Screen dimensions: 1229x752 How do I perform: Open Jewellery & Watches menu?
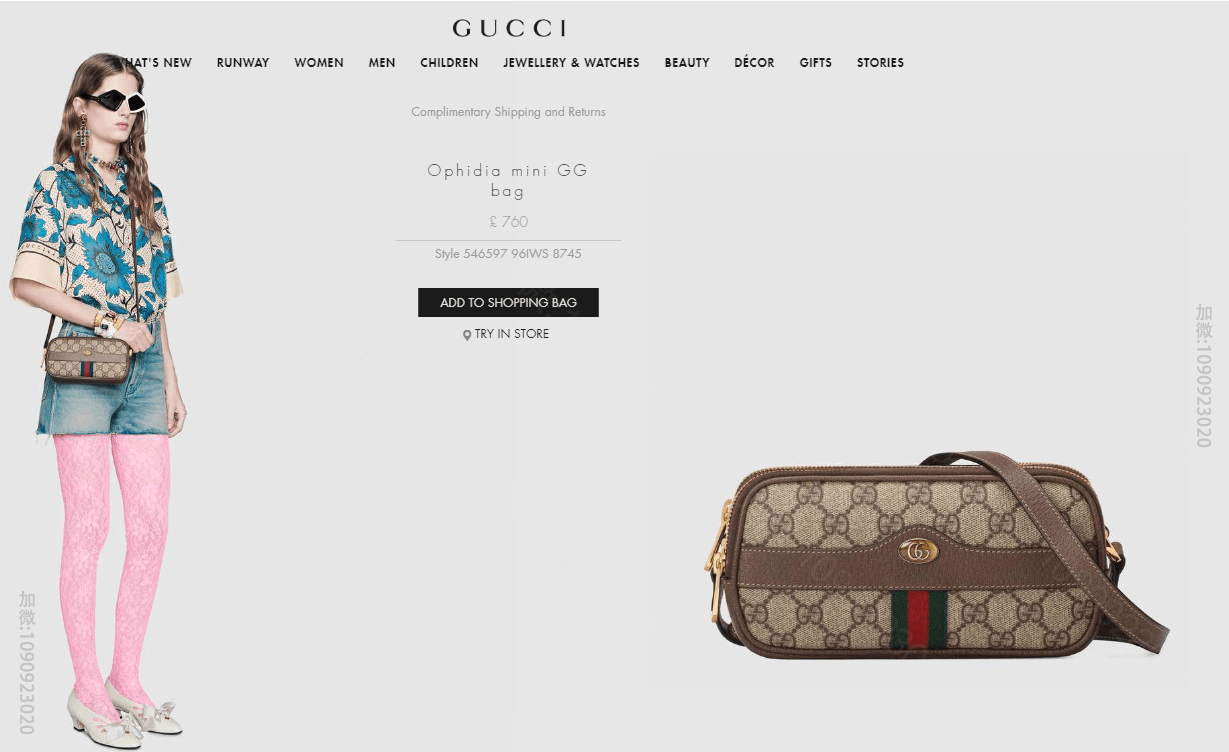(x=571, y=62)
